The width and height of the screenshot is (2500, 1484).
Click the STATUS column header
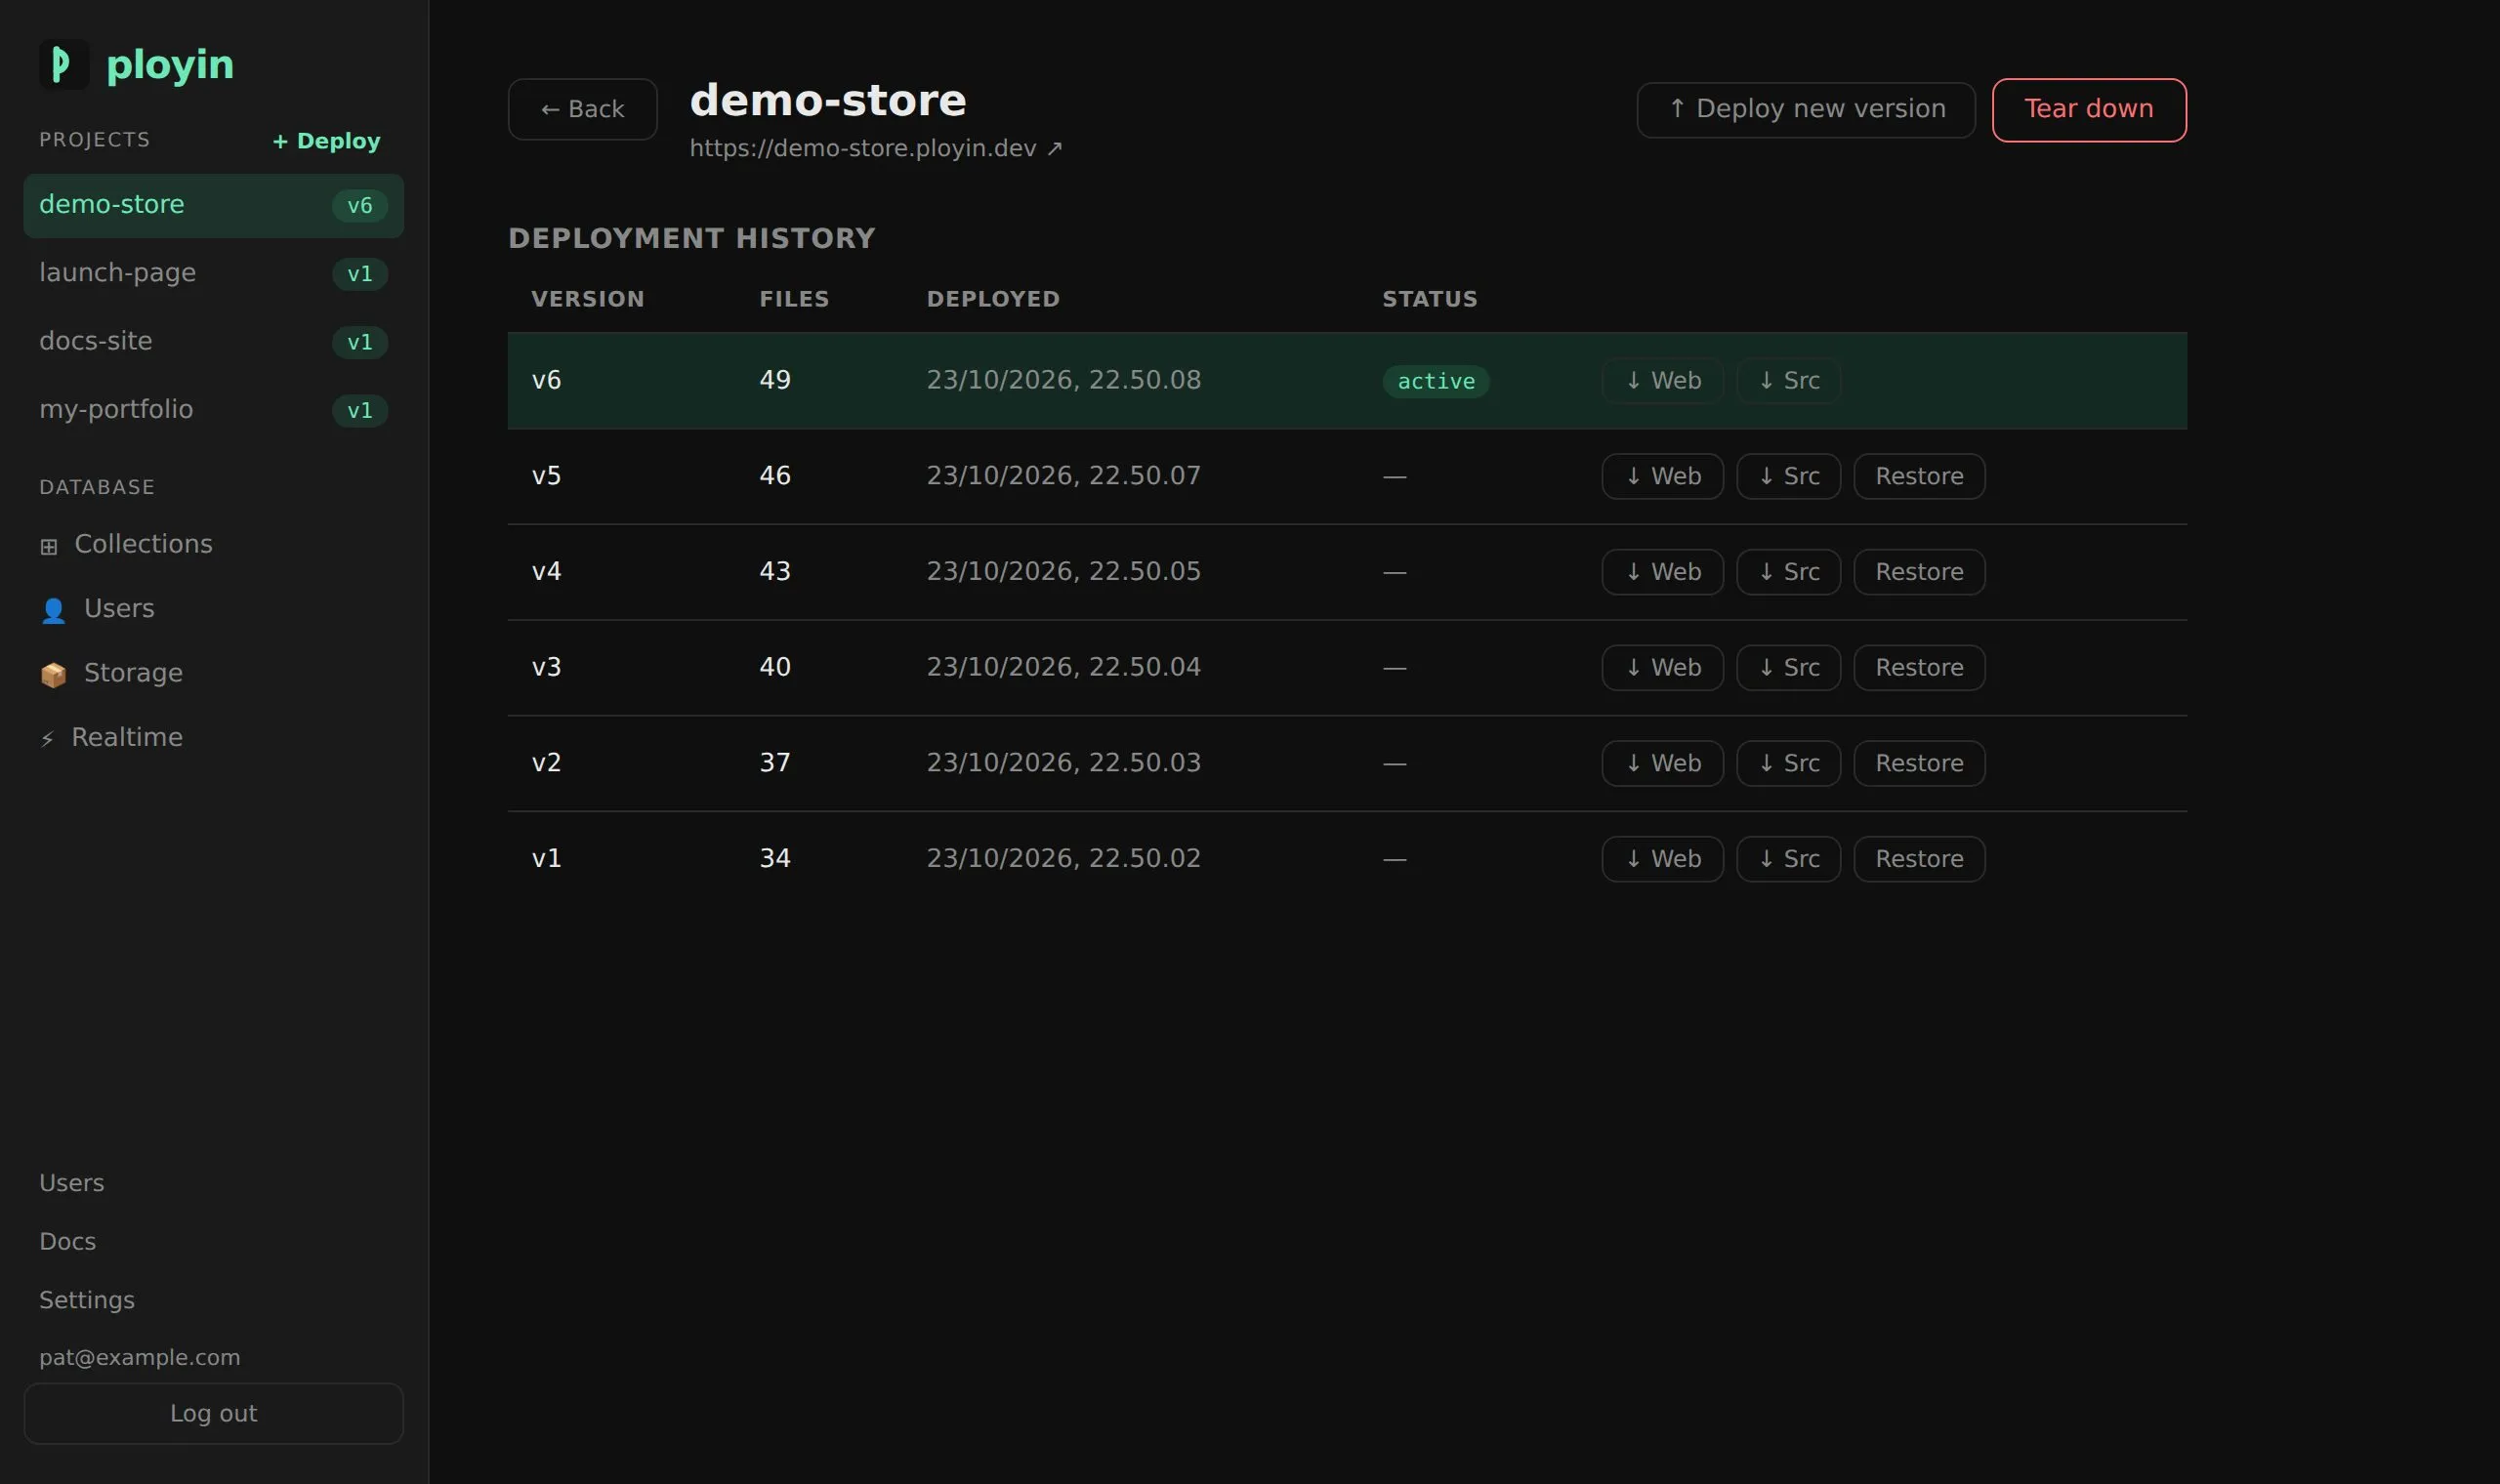(x=1429, y=299)
